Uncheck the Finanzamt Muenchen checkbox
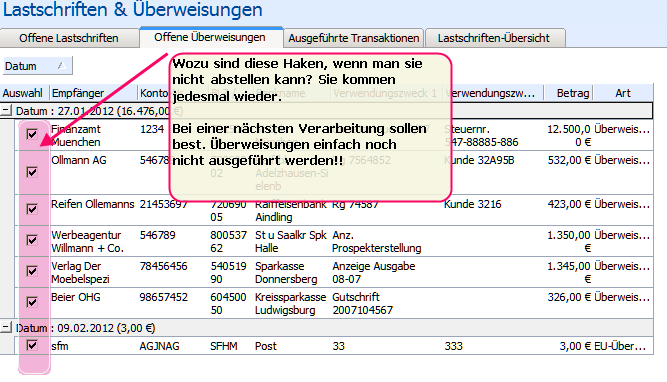This screenshot has height=382, width=667. [32, 134]
